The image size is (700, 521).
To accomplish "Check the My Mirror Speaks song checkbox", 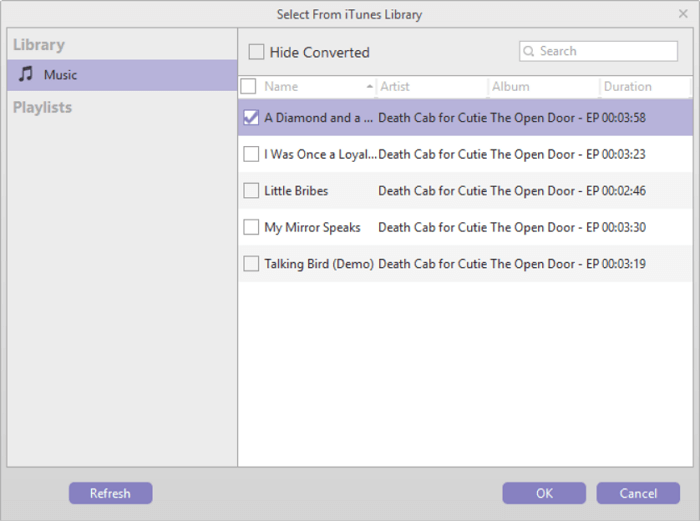I will 251,227.
